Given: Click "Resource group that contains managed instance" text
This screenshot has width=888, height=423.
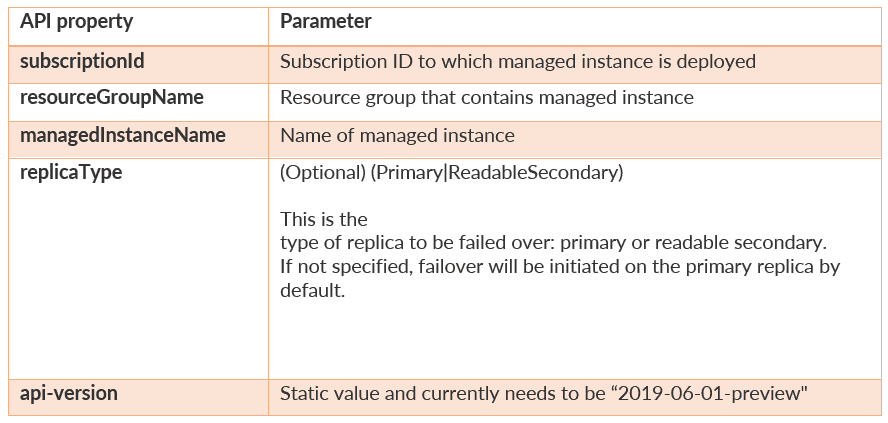Looking at the screenshot, I should [x=486, y=98].
